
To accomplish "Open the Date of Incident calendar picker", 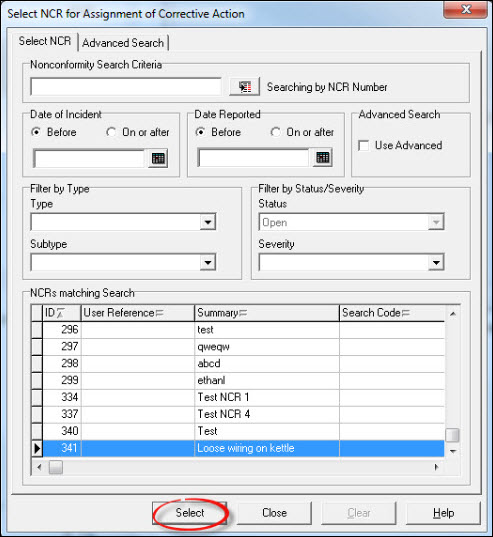I will click(158, 158).
